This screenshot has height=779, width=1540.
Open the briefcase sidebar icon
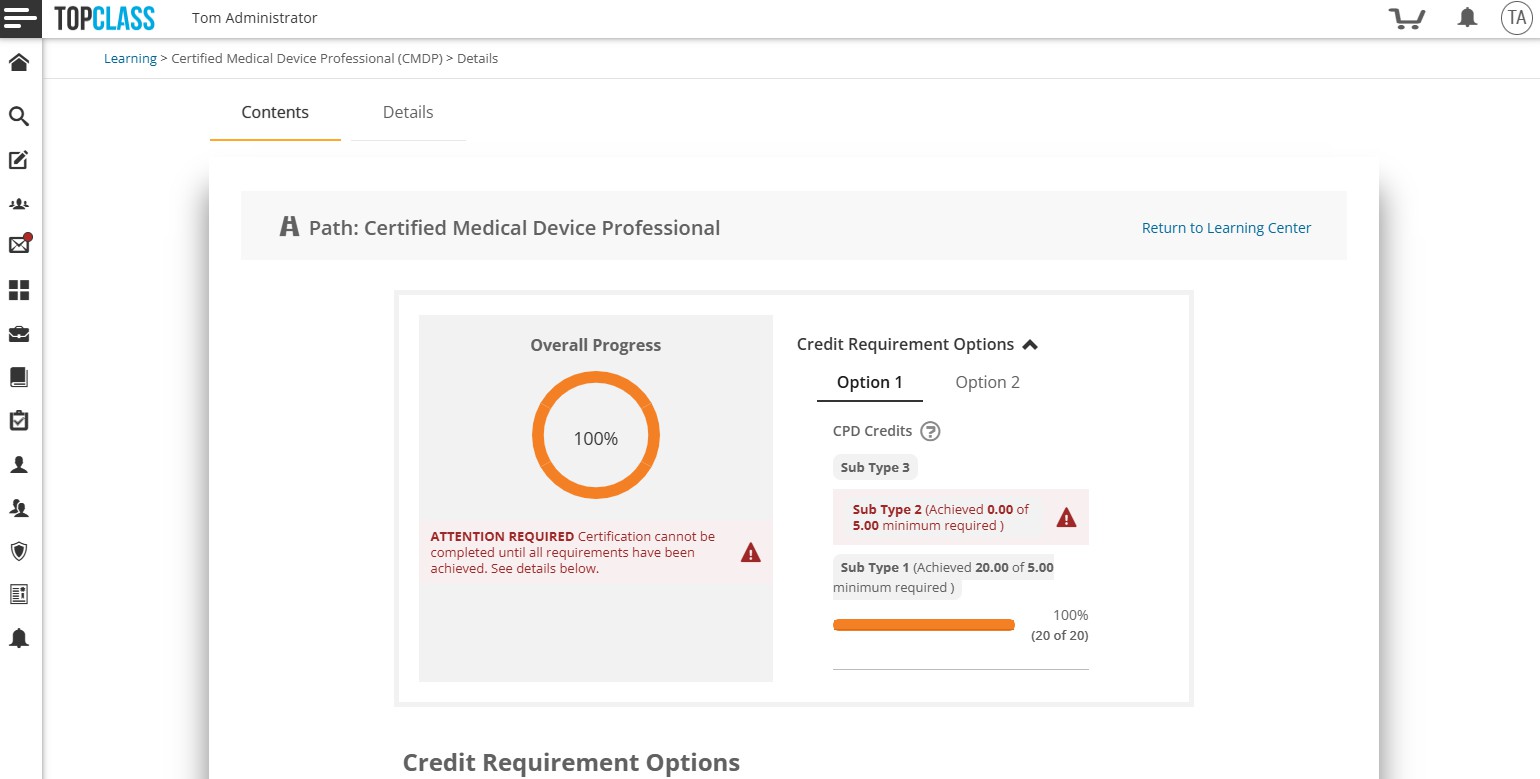19,334
